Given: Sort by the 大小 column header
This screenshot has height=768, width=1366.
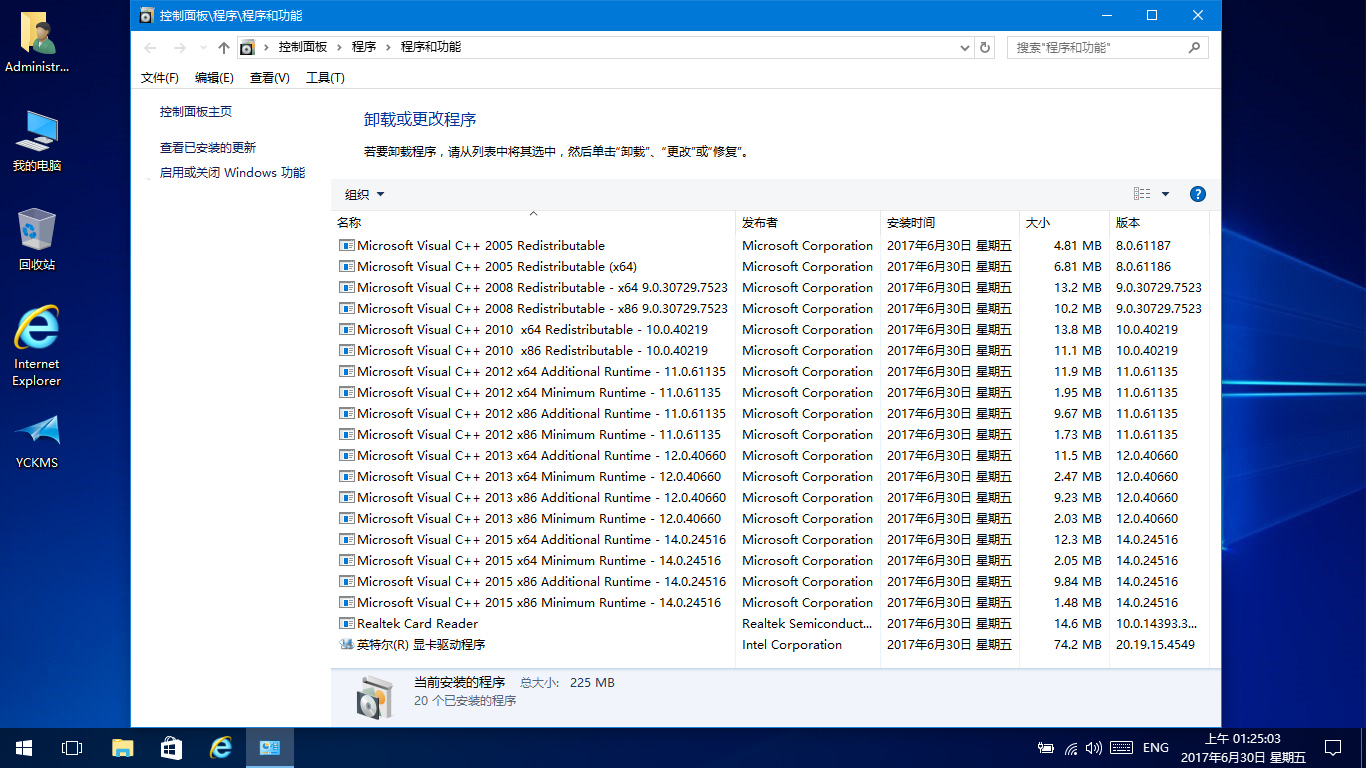Looking at the screenshot, I should (x=1038, y=222).
